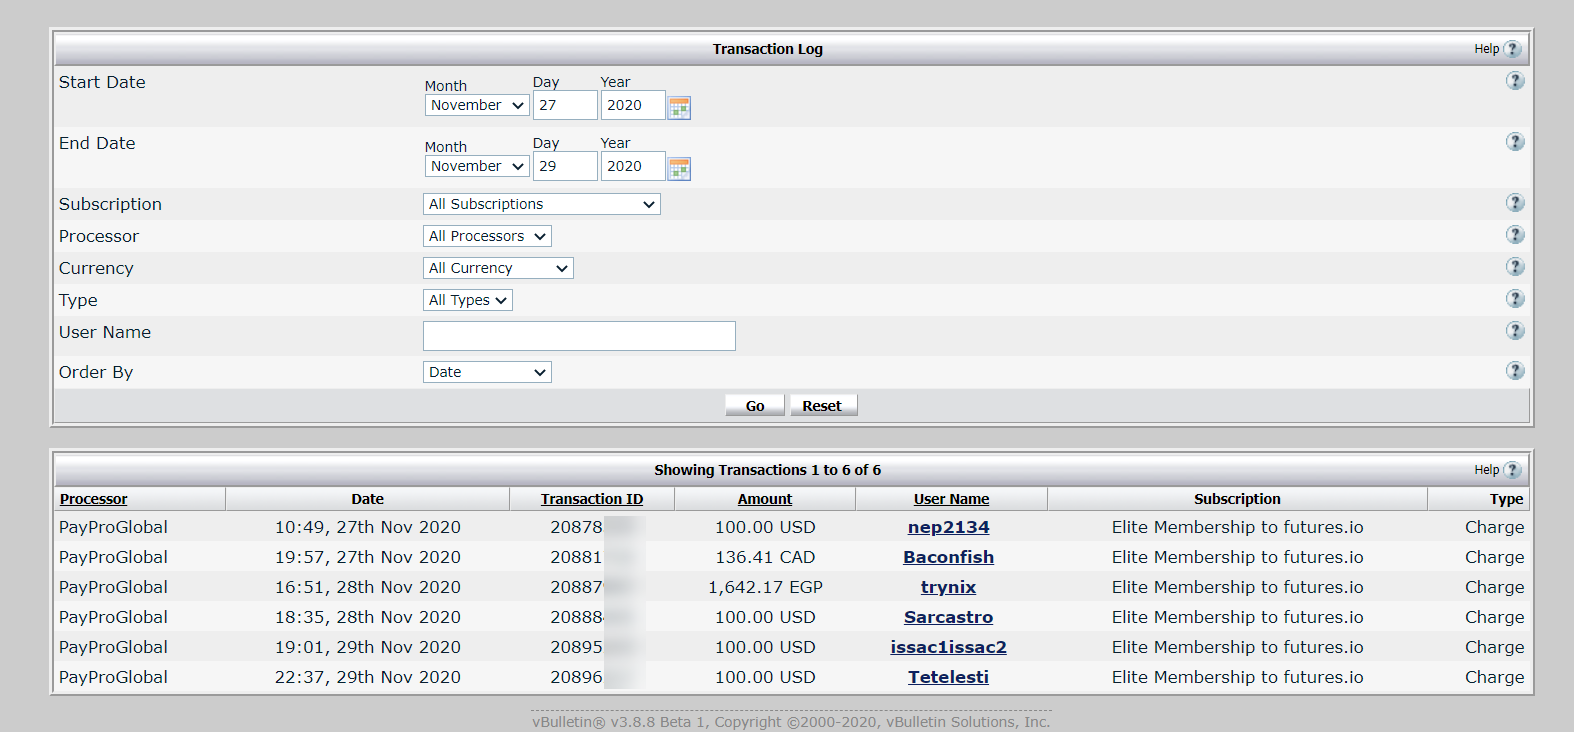Show help for Subscription row
Screen dimensions: 1574x732
[1515, 203]
